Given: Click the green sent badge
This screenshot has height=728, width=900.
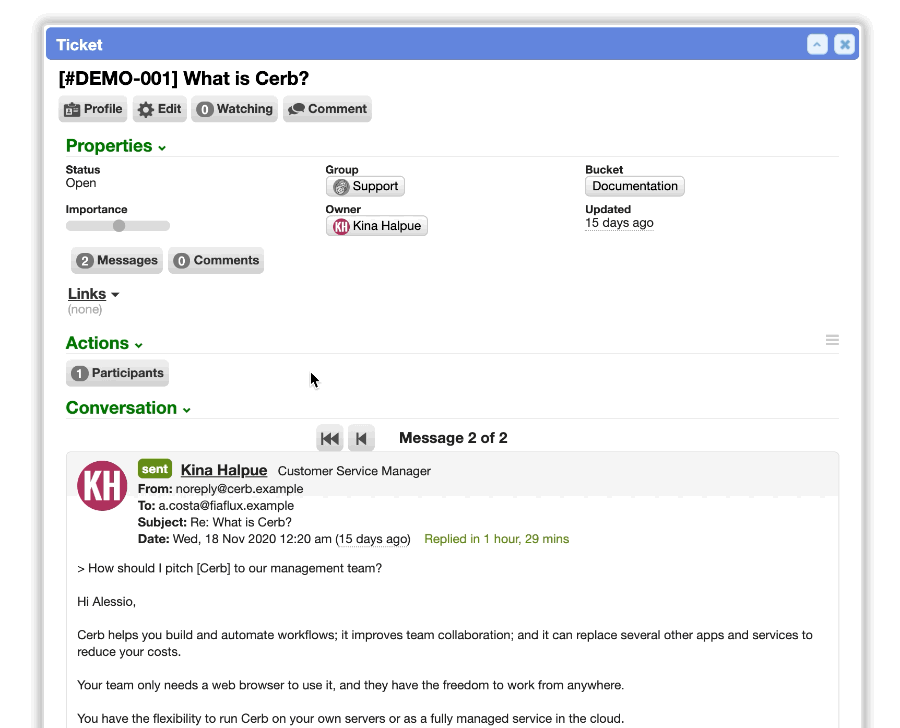Looking at the screenshot, I should point(155,469).
